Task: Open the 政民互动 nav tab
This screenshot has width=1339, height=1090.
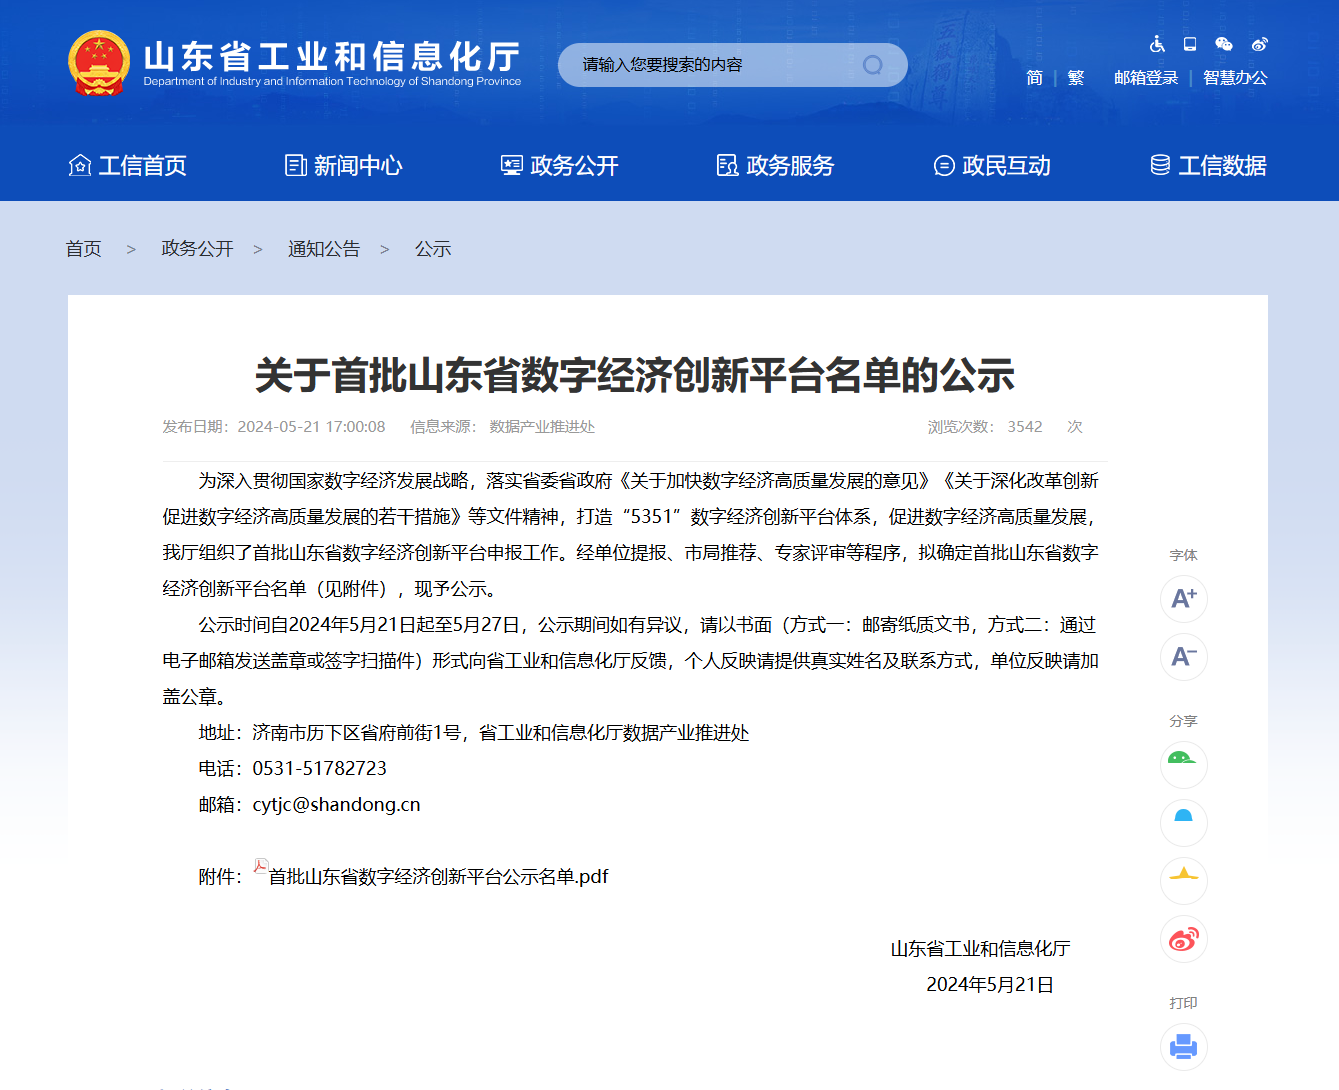Action: [991, 166]
